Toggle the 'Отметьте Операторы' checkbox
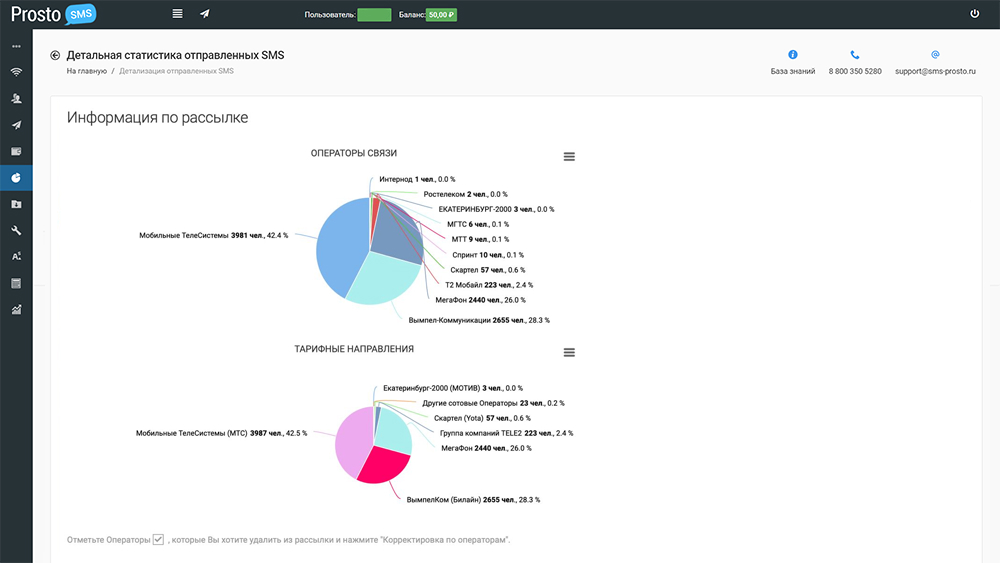The height and width of the screenshot is (563, 1000). click(x=158, y=539)
